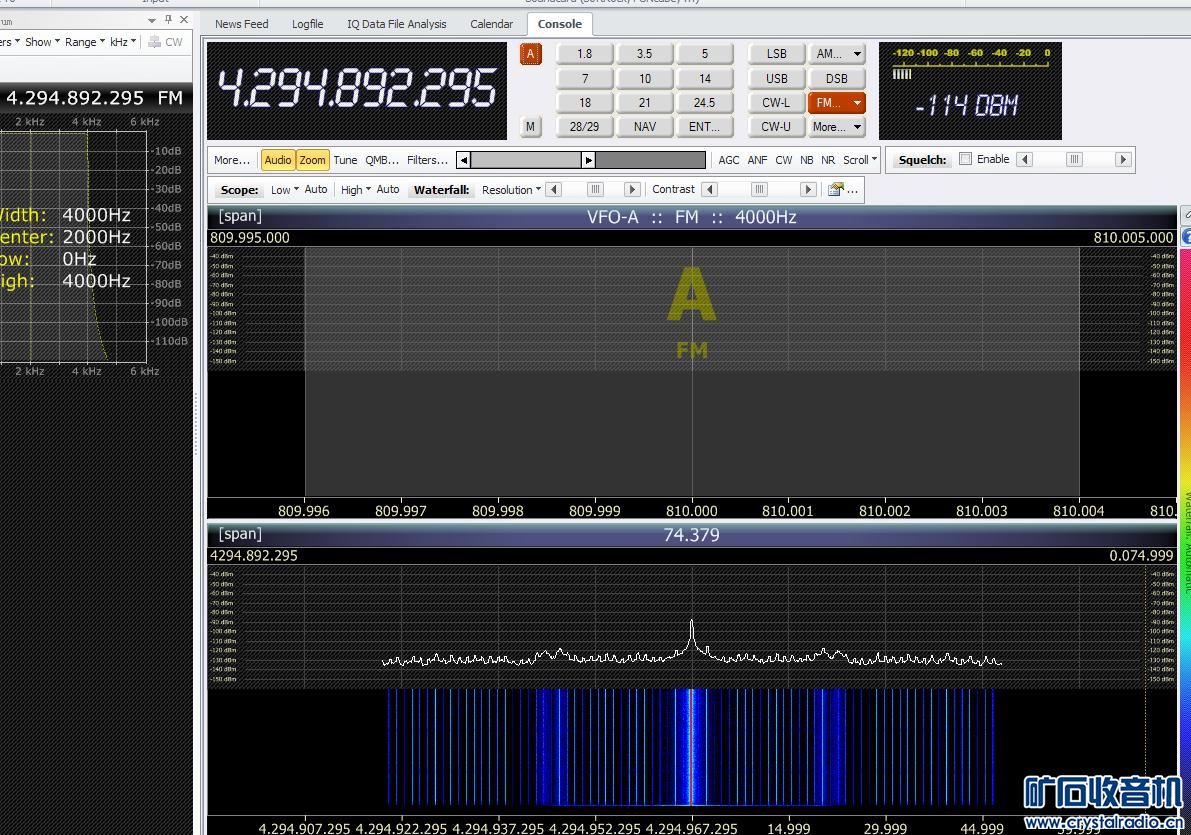1191x835 pixels.
Task: Click the NAV button
Action: (644, 127)
